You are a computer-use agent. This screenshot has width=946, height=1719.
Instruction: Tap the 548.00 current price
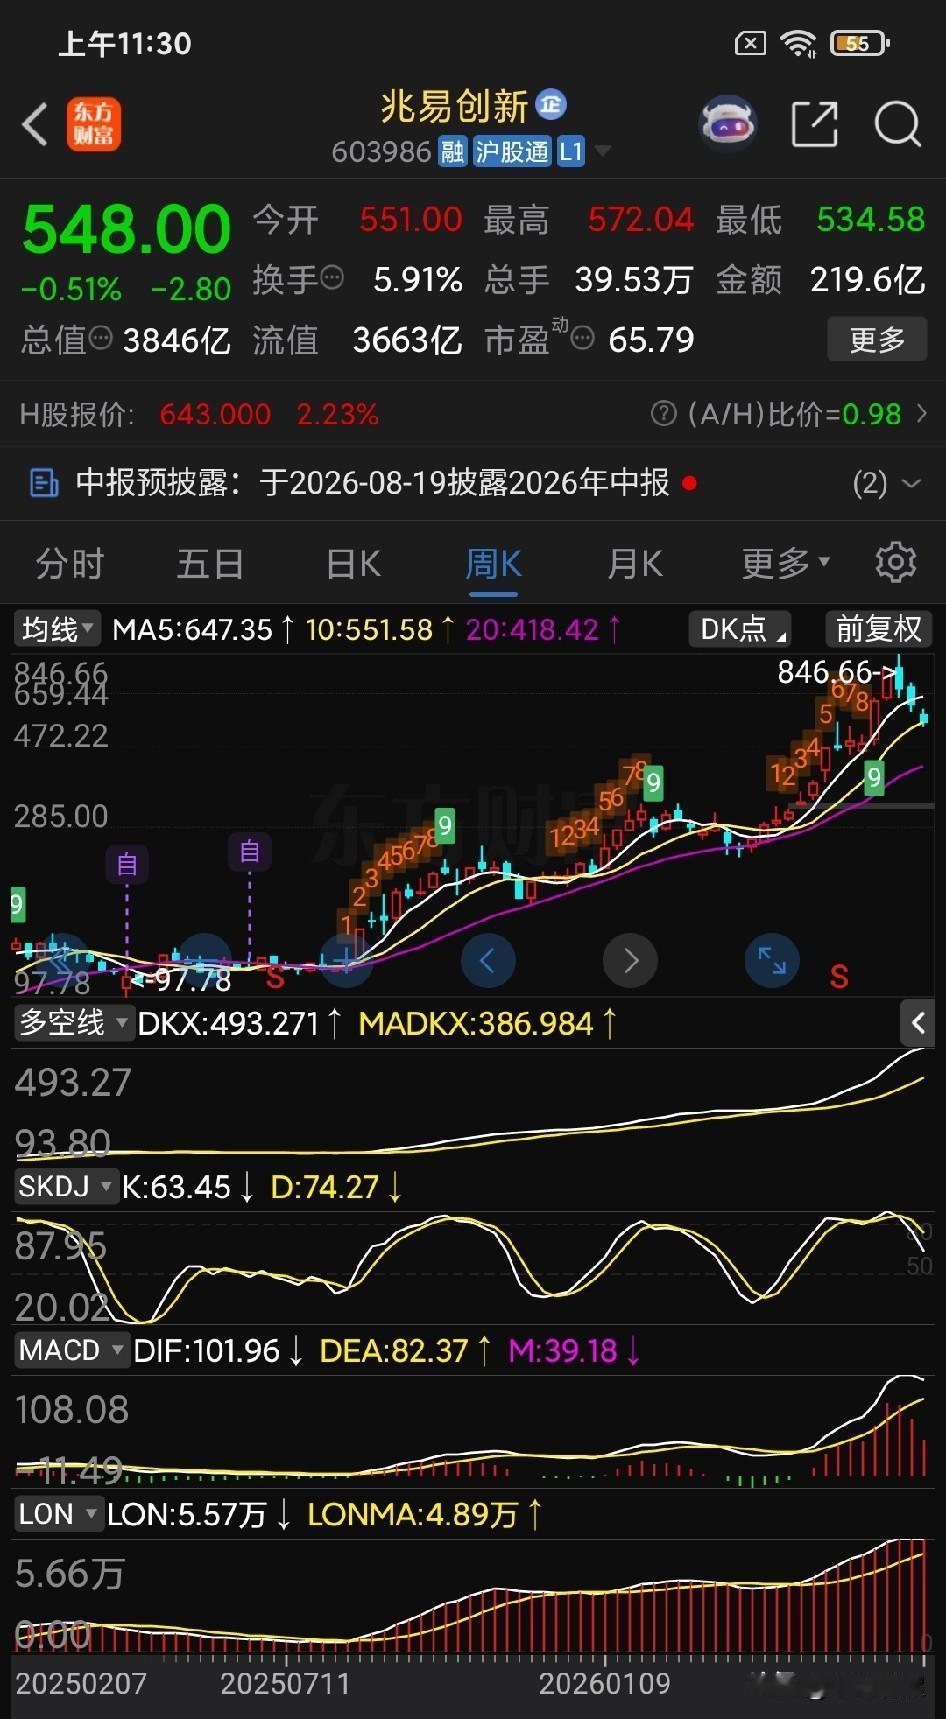point(127,229)
